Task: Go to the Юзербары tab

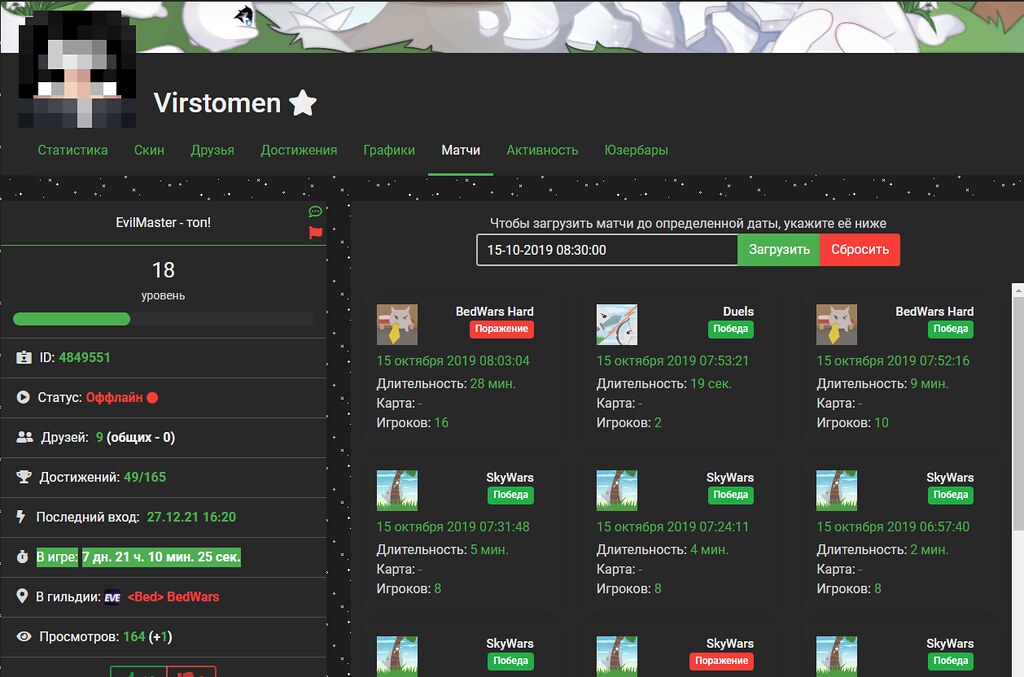Action: pos(636,150)
